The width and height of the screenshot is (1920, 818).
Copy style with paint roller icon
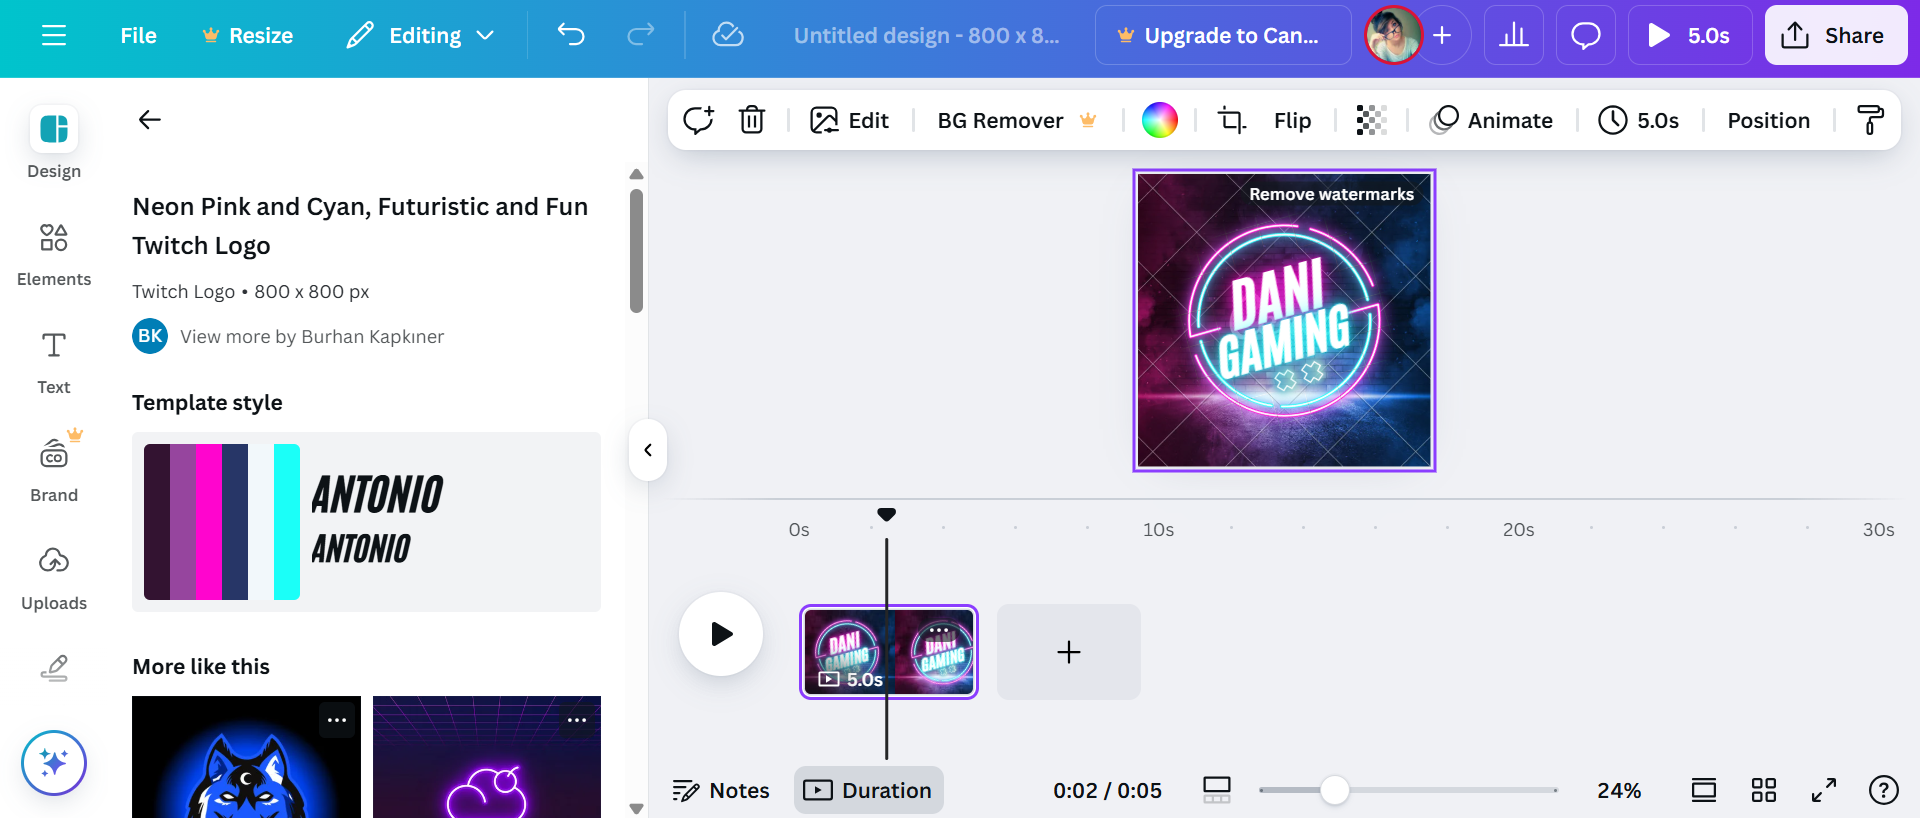coord(1870,120)
